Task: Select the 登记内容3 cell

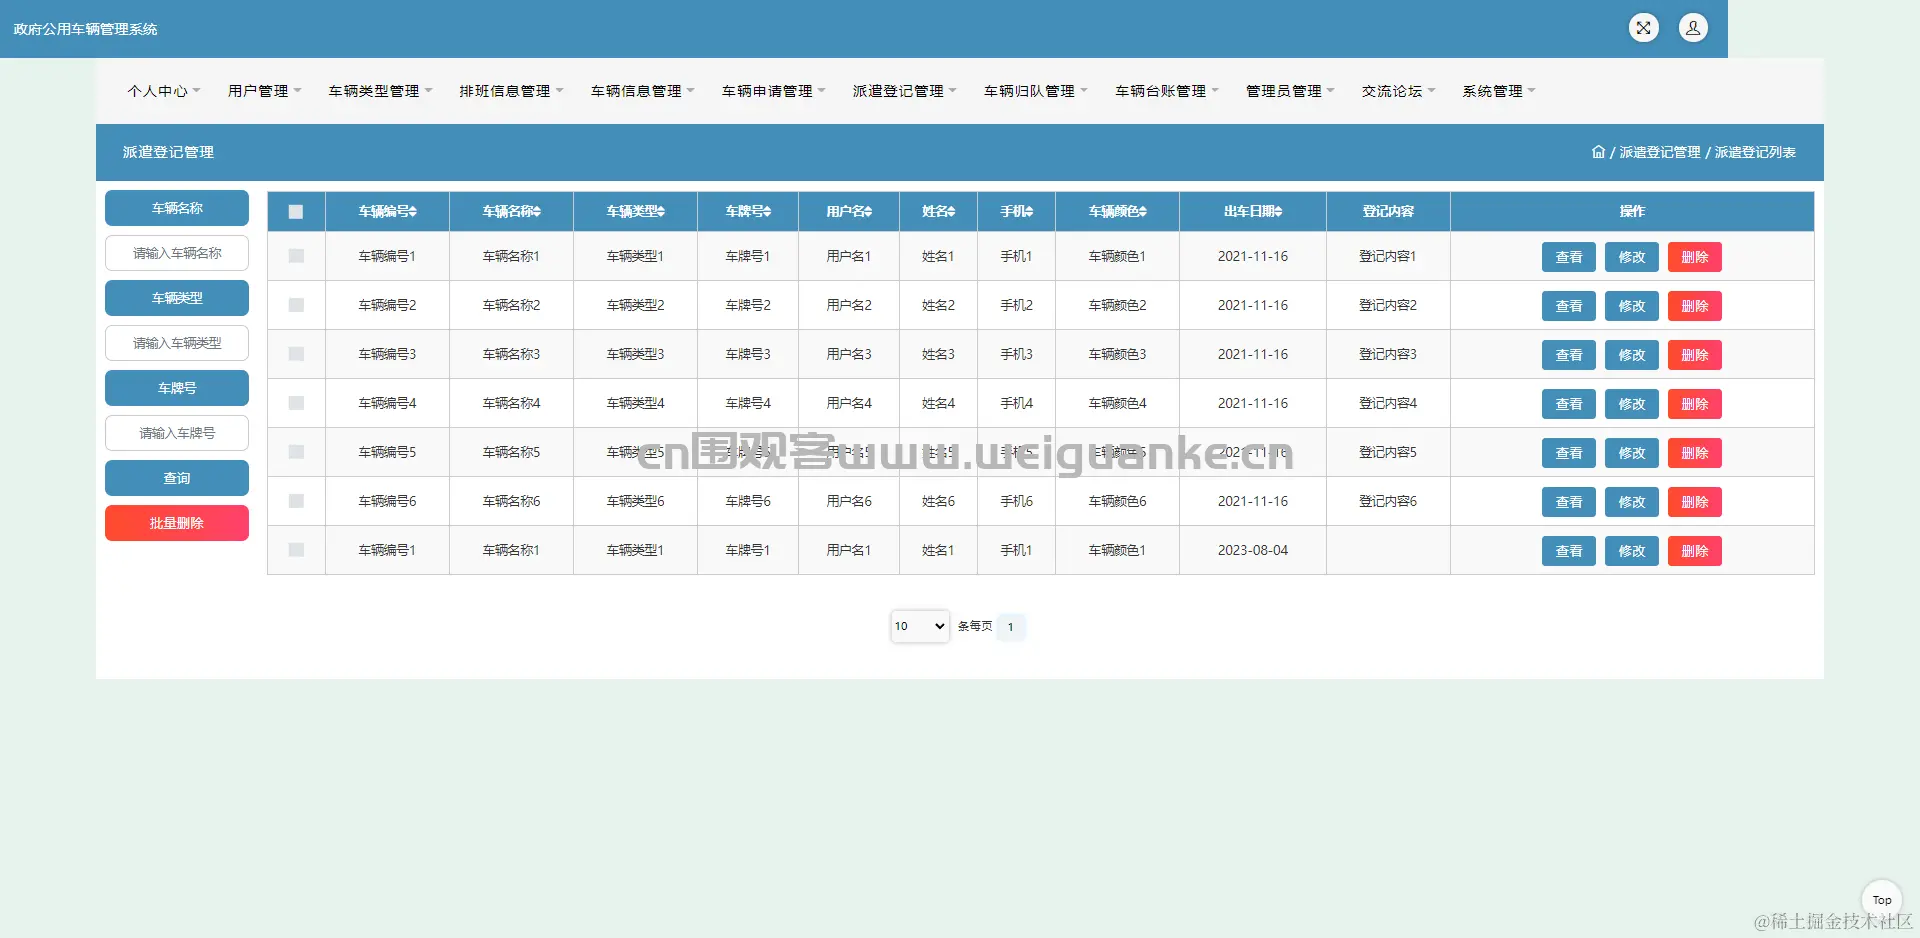Action: click(1388, 354)
